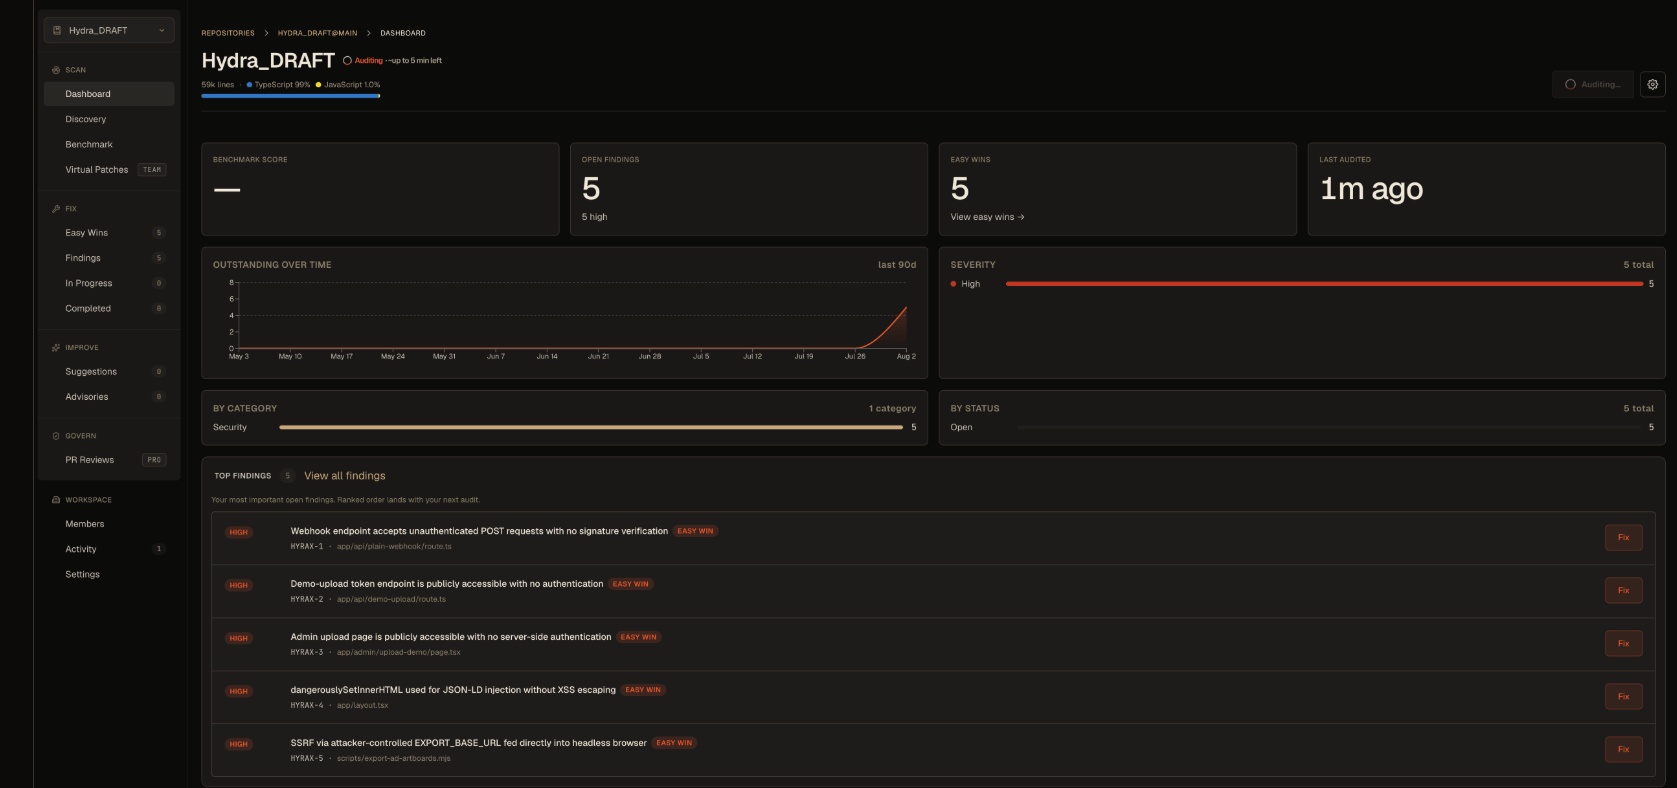
Task: Click the 'app/admin/upload-demo/page.tsx' file path
Action: (x=399, y=652)
